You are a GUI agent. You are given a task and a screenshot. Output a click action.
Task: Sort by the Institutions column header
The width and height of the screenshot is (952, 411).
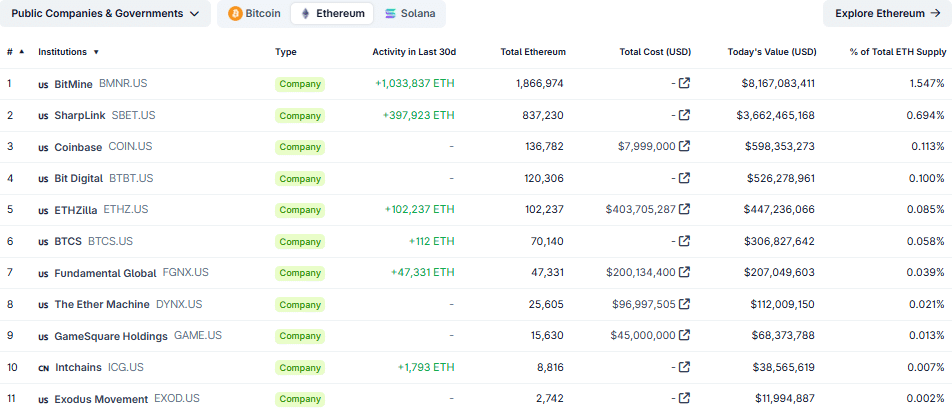point(68,52)
